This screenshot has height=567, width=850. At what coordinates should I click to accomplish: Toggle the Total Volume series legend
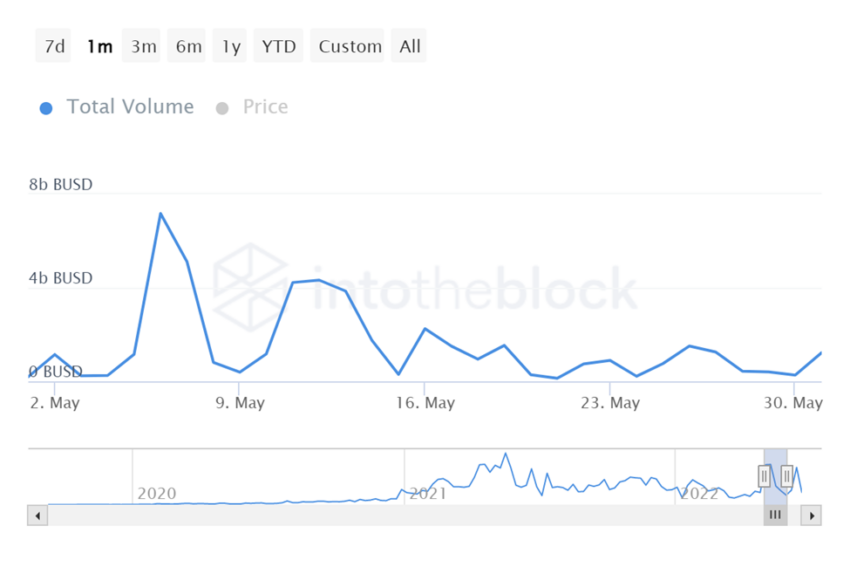click(130, 107)
